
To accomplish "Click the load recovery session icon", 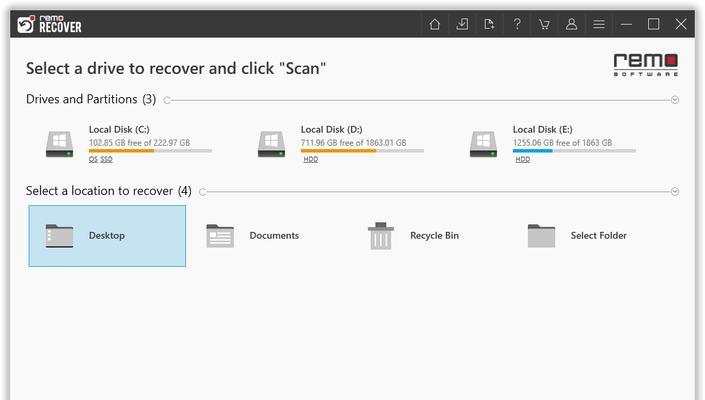I will pyautogui.click(x=462, y=24).
